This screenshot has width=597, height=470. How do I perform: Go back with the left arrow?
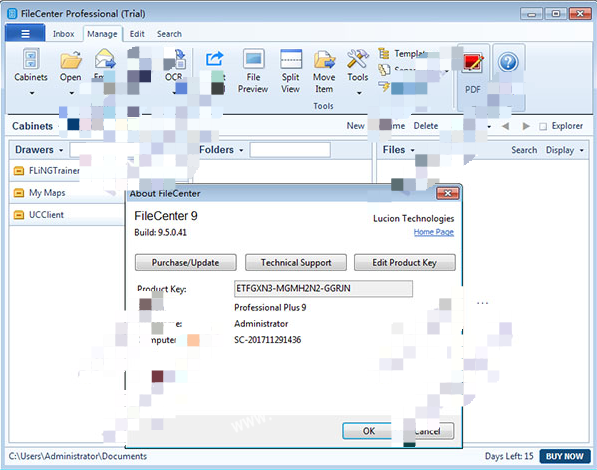click(x=505, y=126)
